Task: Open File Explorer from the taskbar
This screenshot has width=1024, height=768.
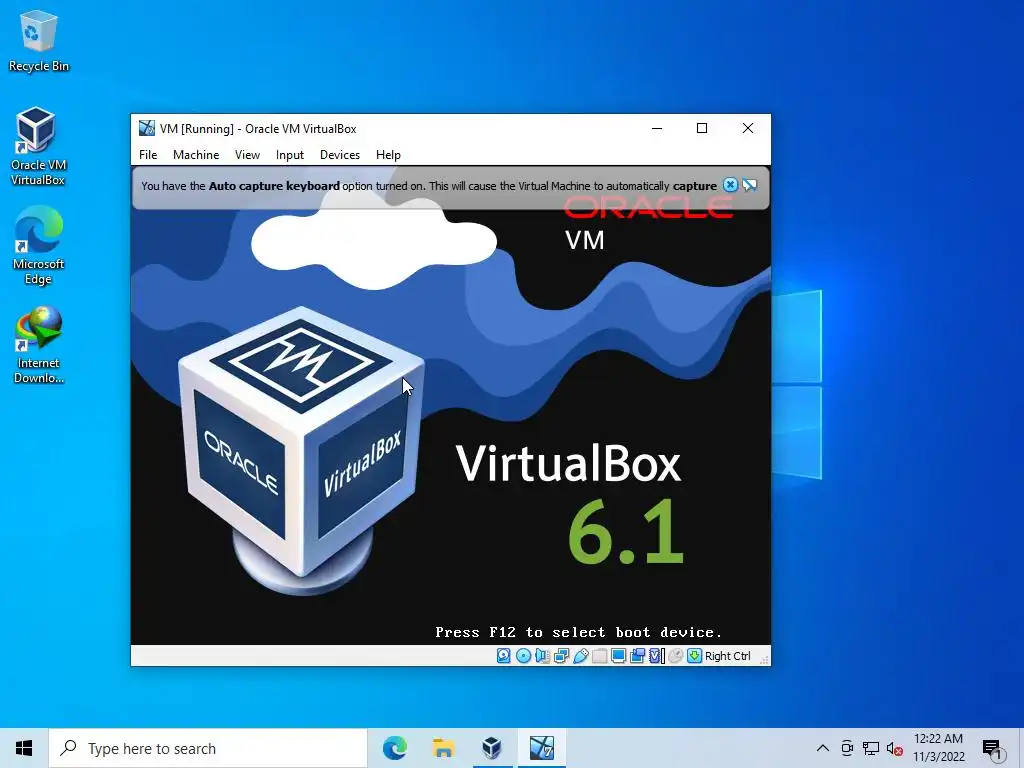Action: [x=443, y=748]
